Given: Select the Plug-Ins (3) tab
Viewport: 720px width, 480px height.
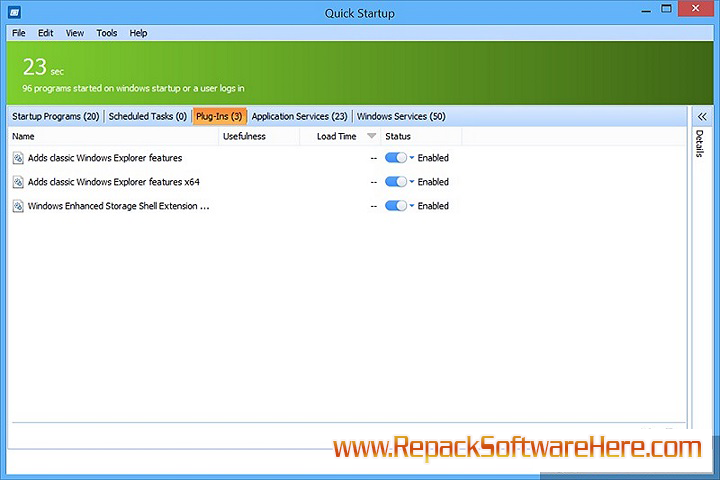Looking at the screenshot, I should click(x=219, y=116).
